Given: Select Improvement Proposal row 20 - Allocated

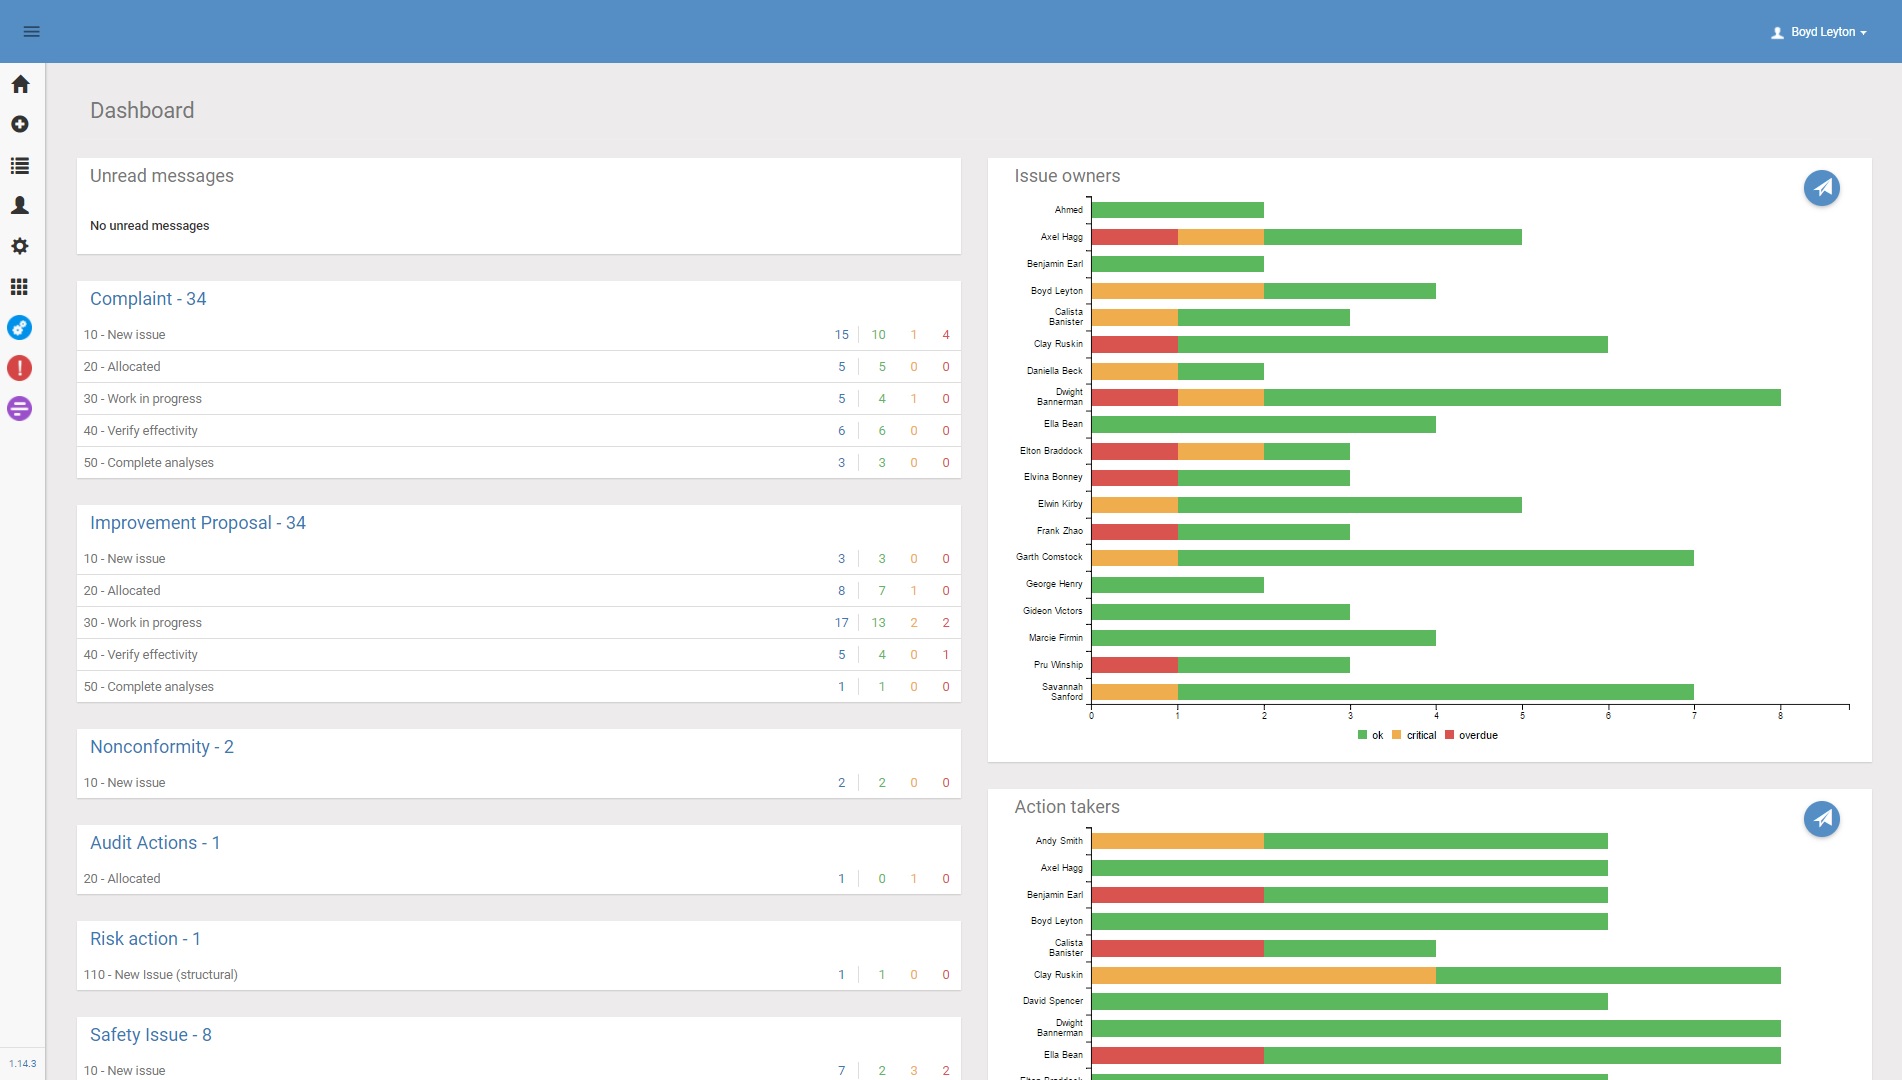Looking at the screenshot, I should click(519, 591).
